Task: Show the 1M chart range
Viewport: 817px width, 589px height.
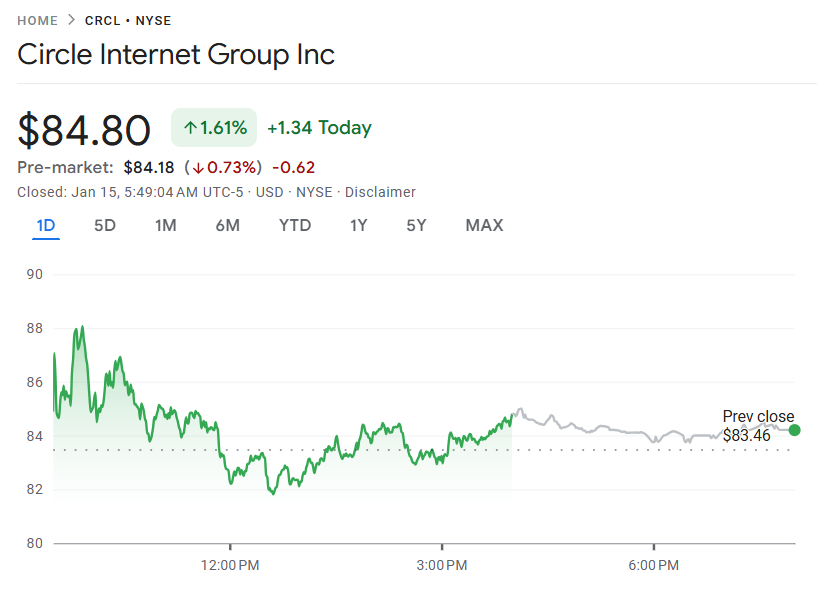Action: pos(165,225)
